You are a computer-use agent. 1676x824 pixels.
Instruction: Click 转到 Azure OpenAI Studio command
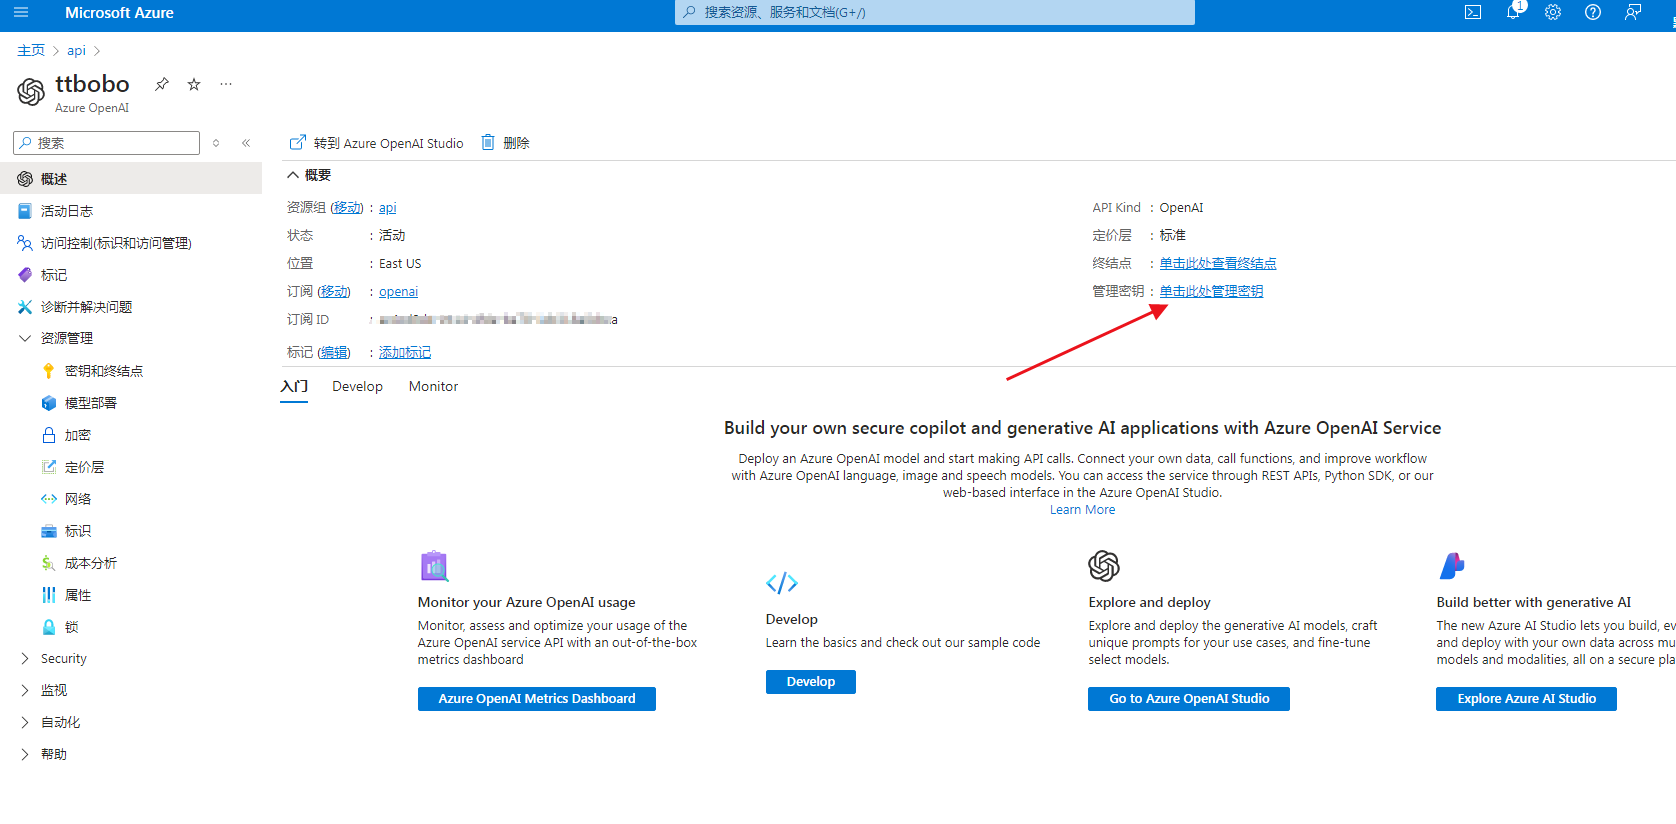coord(377,143)
